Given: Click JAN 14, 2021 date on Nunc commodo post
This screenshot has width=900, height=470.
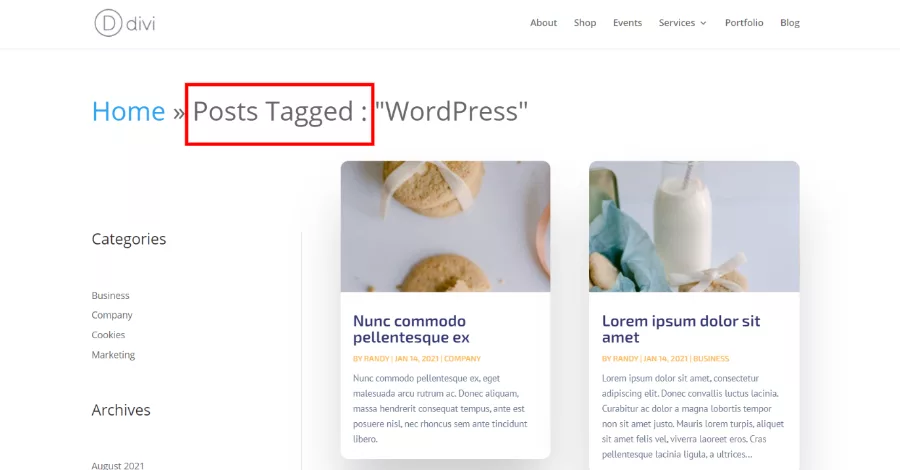Looking at the screenshot, I should click(417, 359).
